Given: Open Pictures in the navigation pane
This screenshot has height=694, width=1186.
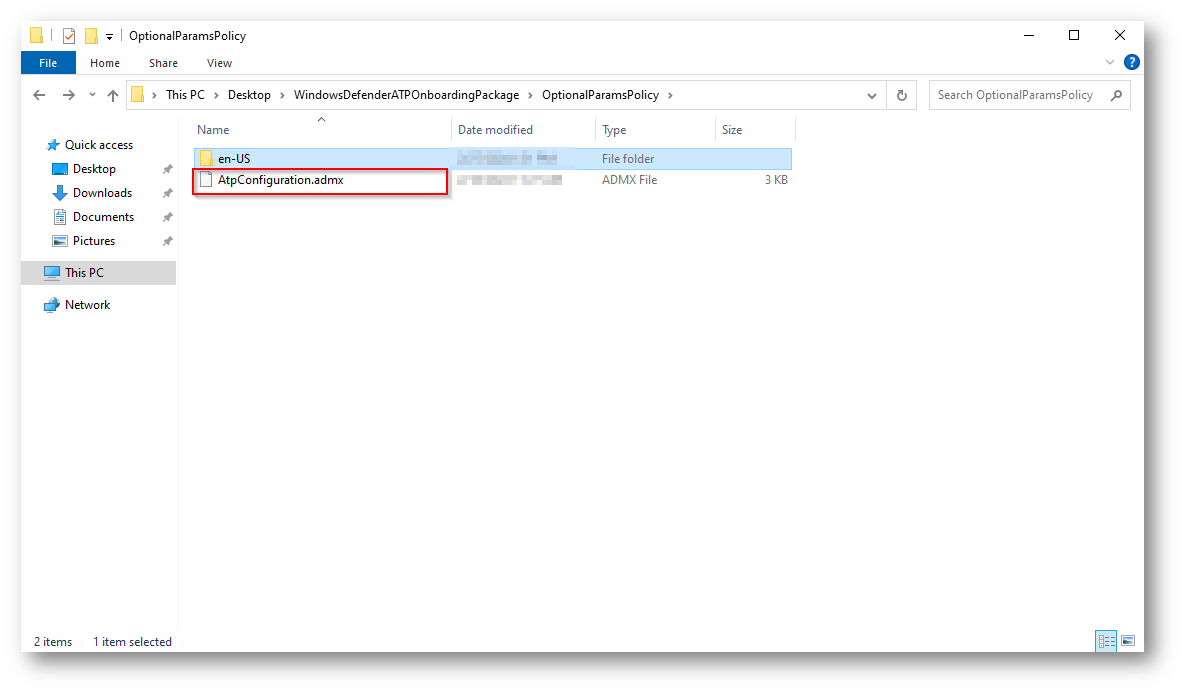Looking at the screenshot, I should pos(94,240).
